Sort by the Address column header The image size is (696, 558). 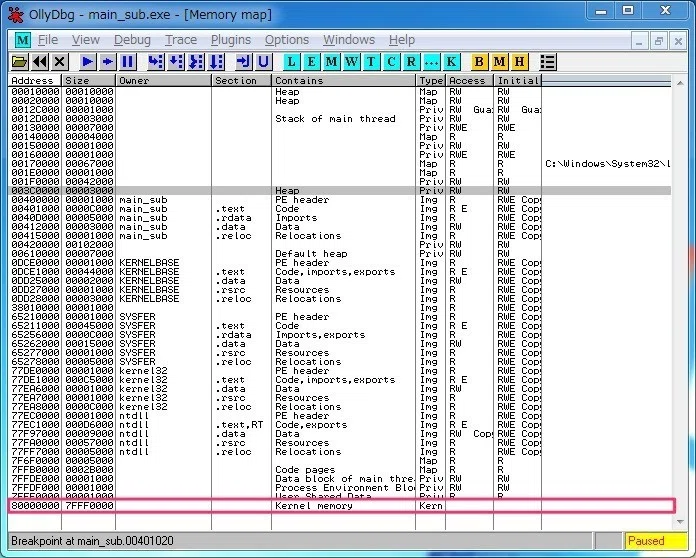35,81
